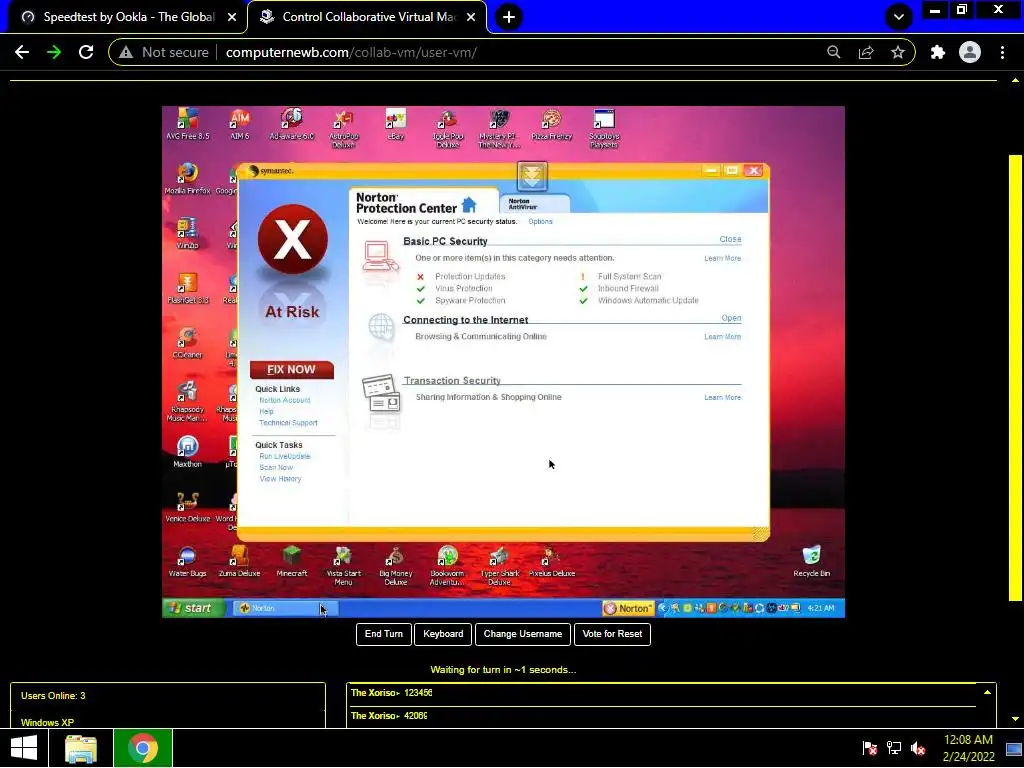Screen dimensions: 1024x768
Task: Click the double-arrow drop icon atop Norton window
Action: 532,176
